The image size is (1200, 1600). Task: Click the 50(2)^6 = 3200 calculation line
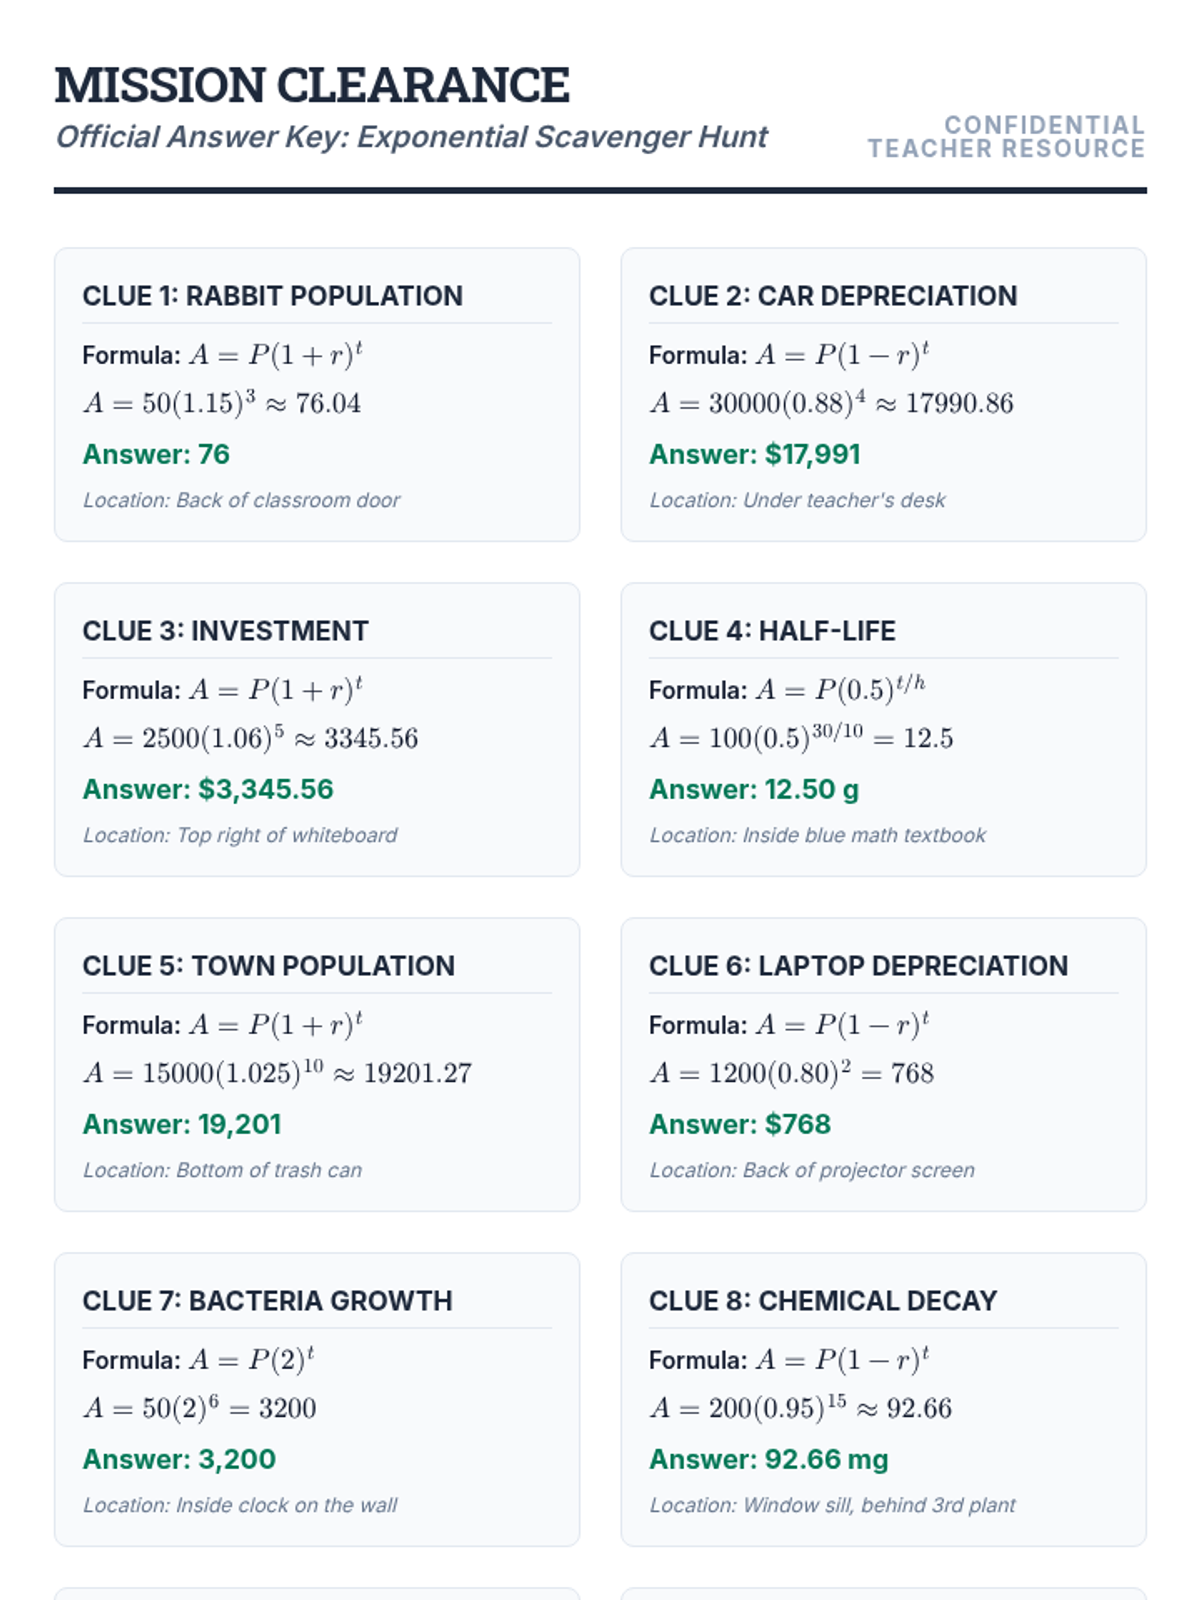[199, 1408]
